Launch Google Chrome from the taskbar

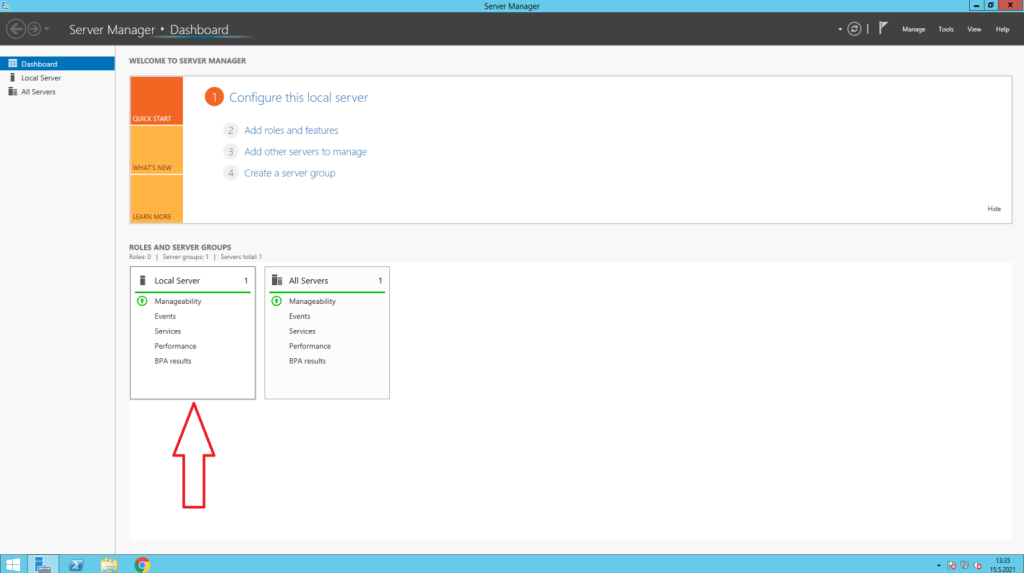tap(142, 565)
